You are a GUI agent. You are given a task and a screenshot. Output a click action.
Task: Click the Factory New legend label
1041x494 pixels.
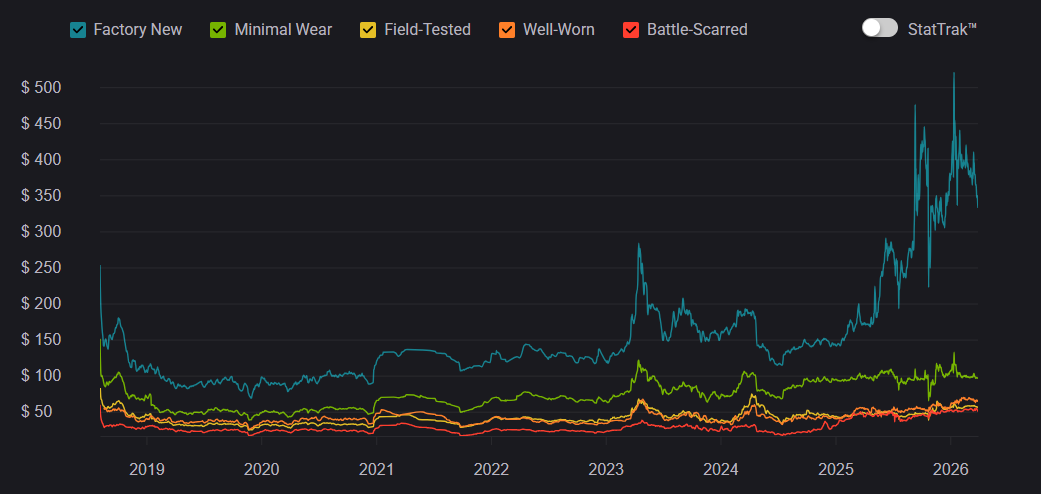[138, 29]
